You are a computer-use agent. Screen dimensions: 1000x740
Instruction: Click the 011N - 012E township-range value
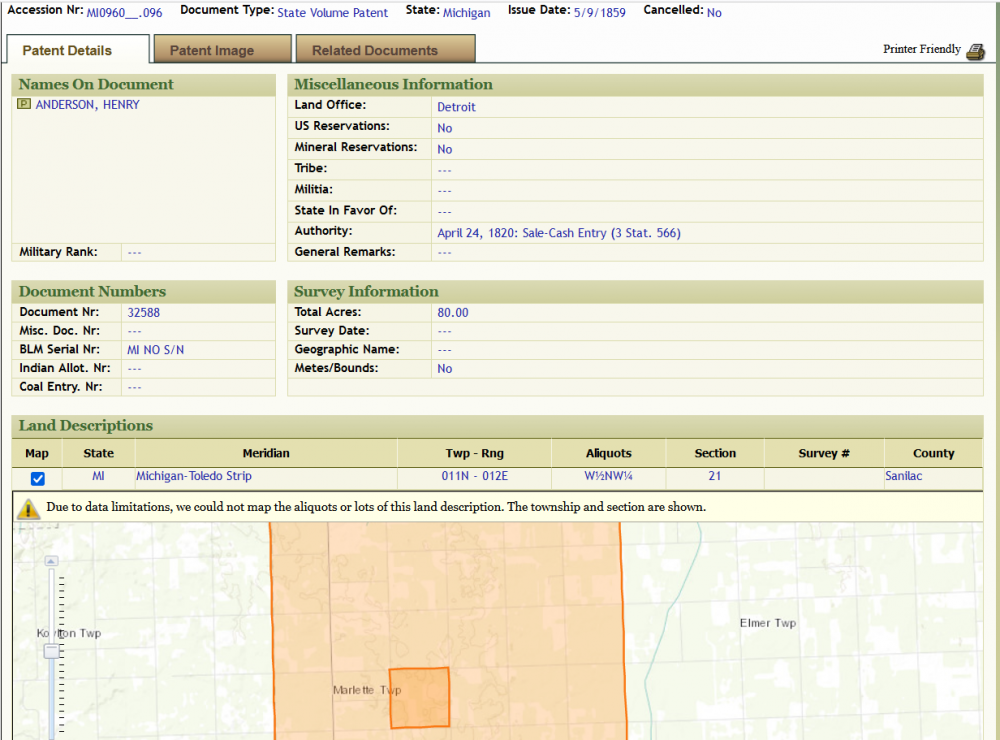(474, 477)
